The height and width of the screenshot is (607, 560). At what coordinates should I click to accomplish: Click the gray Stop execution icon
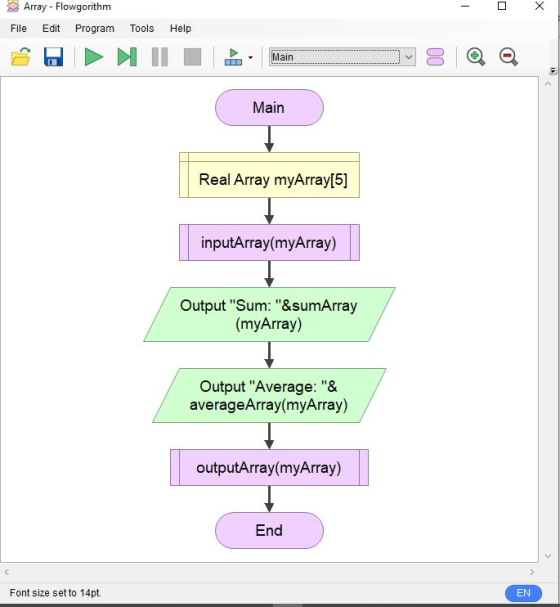click(x=192, y=57)
